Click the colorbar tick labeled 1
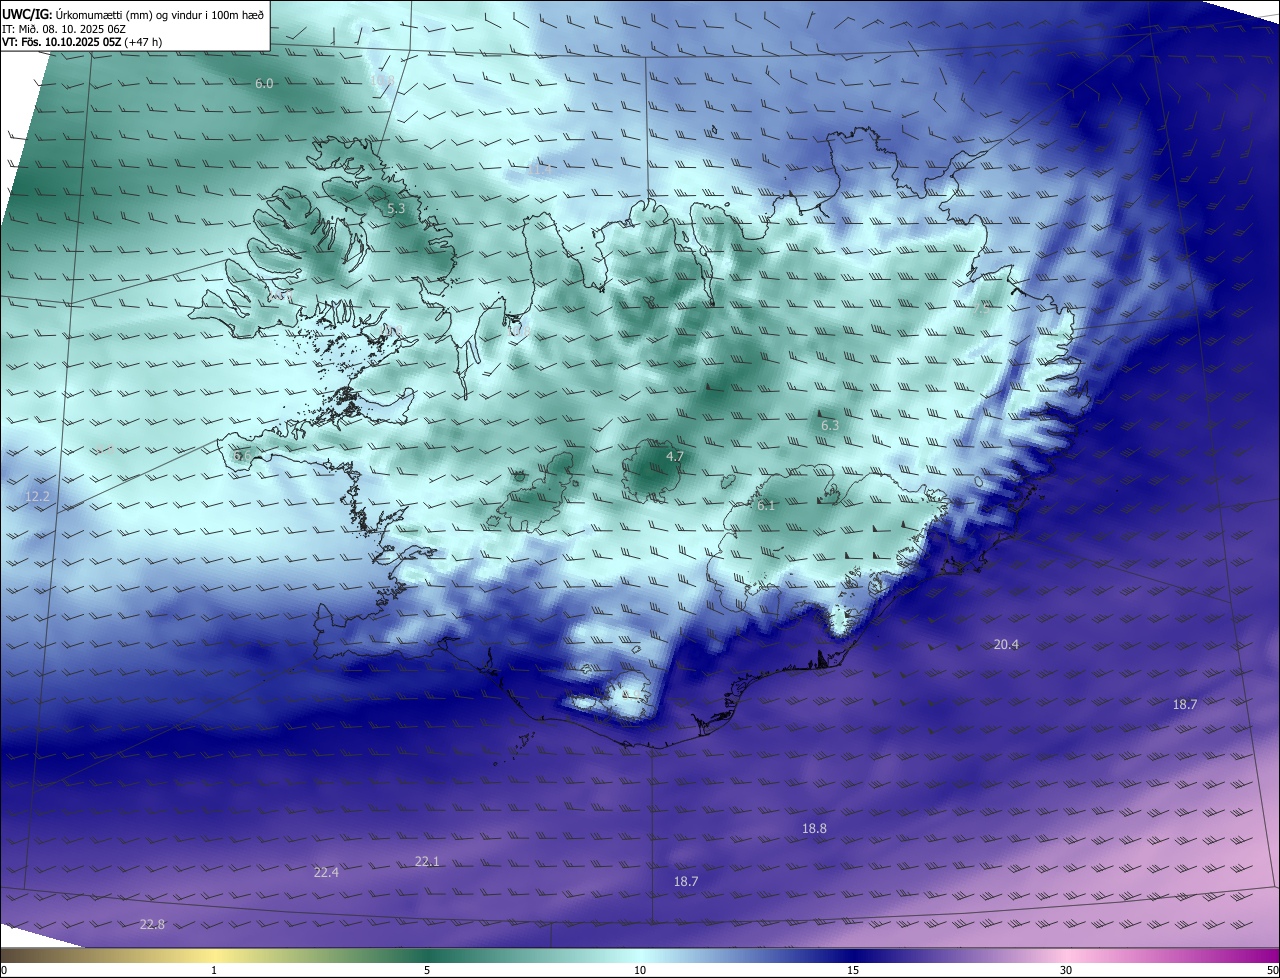Image resolution: width=1280 pixels, height=978 pixels. click(x=214, y=970)
